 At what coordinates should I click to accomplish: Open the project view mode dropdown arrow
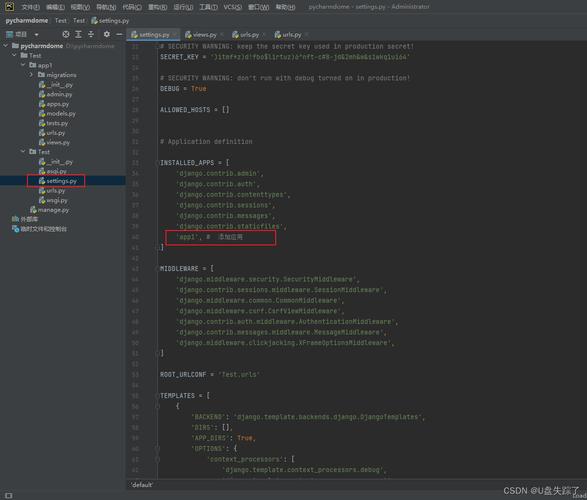[36, 34]
